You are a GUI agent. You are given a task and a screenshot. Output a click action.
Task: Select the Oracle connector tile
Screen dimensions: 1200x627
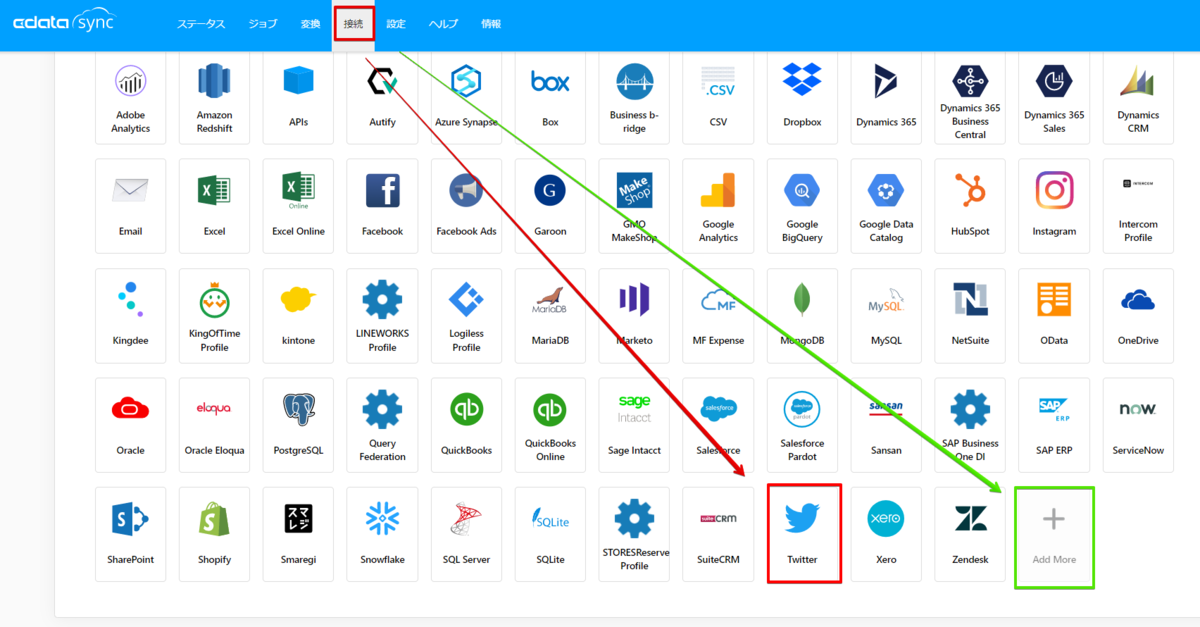pyautogui.click(x=131, y=425)
